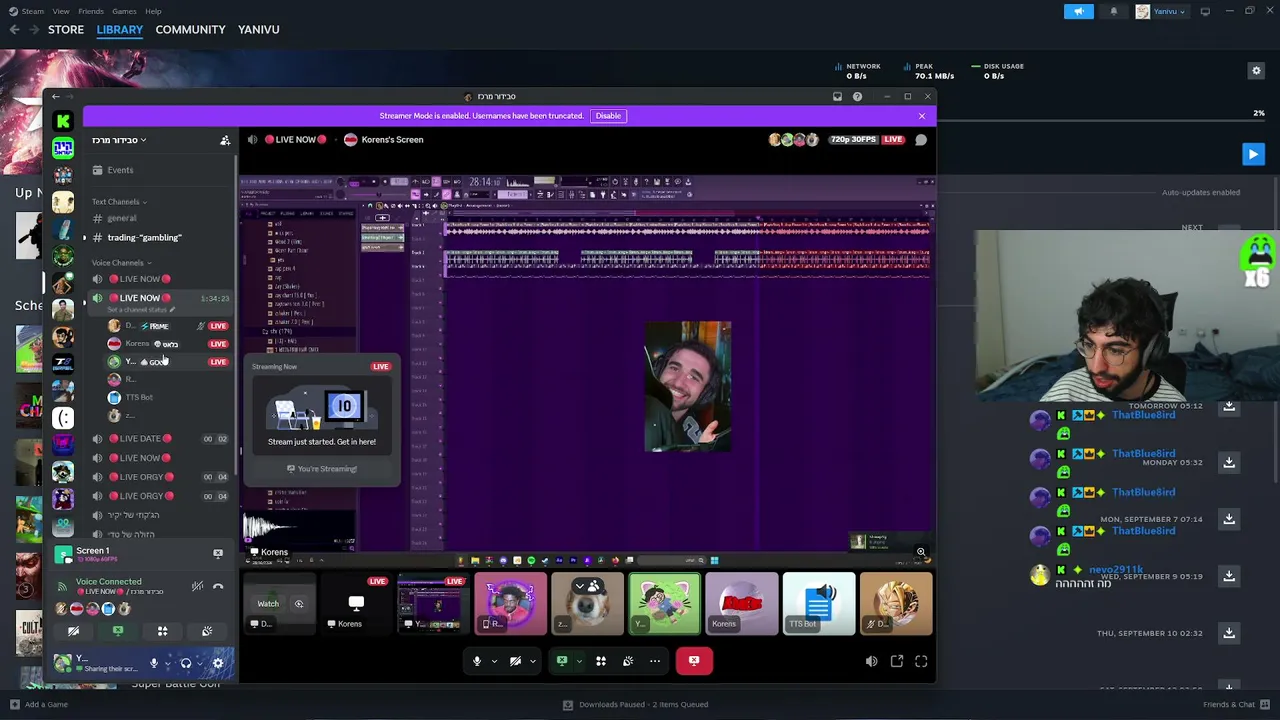Open the soundboard icon in the left voice panel

(207, 631)
